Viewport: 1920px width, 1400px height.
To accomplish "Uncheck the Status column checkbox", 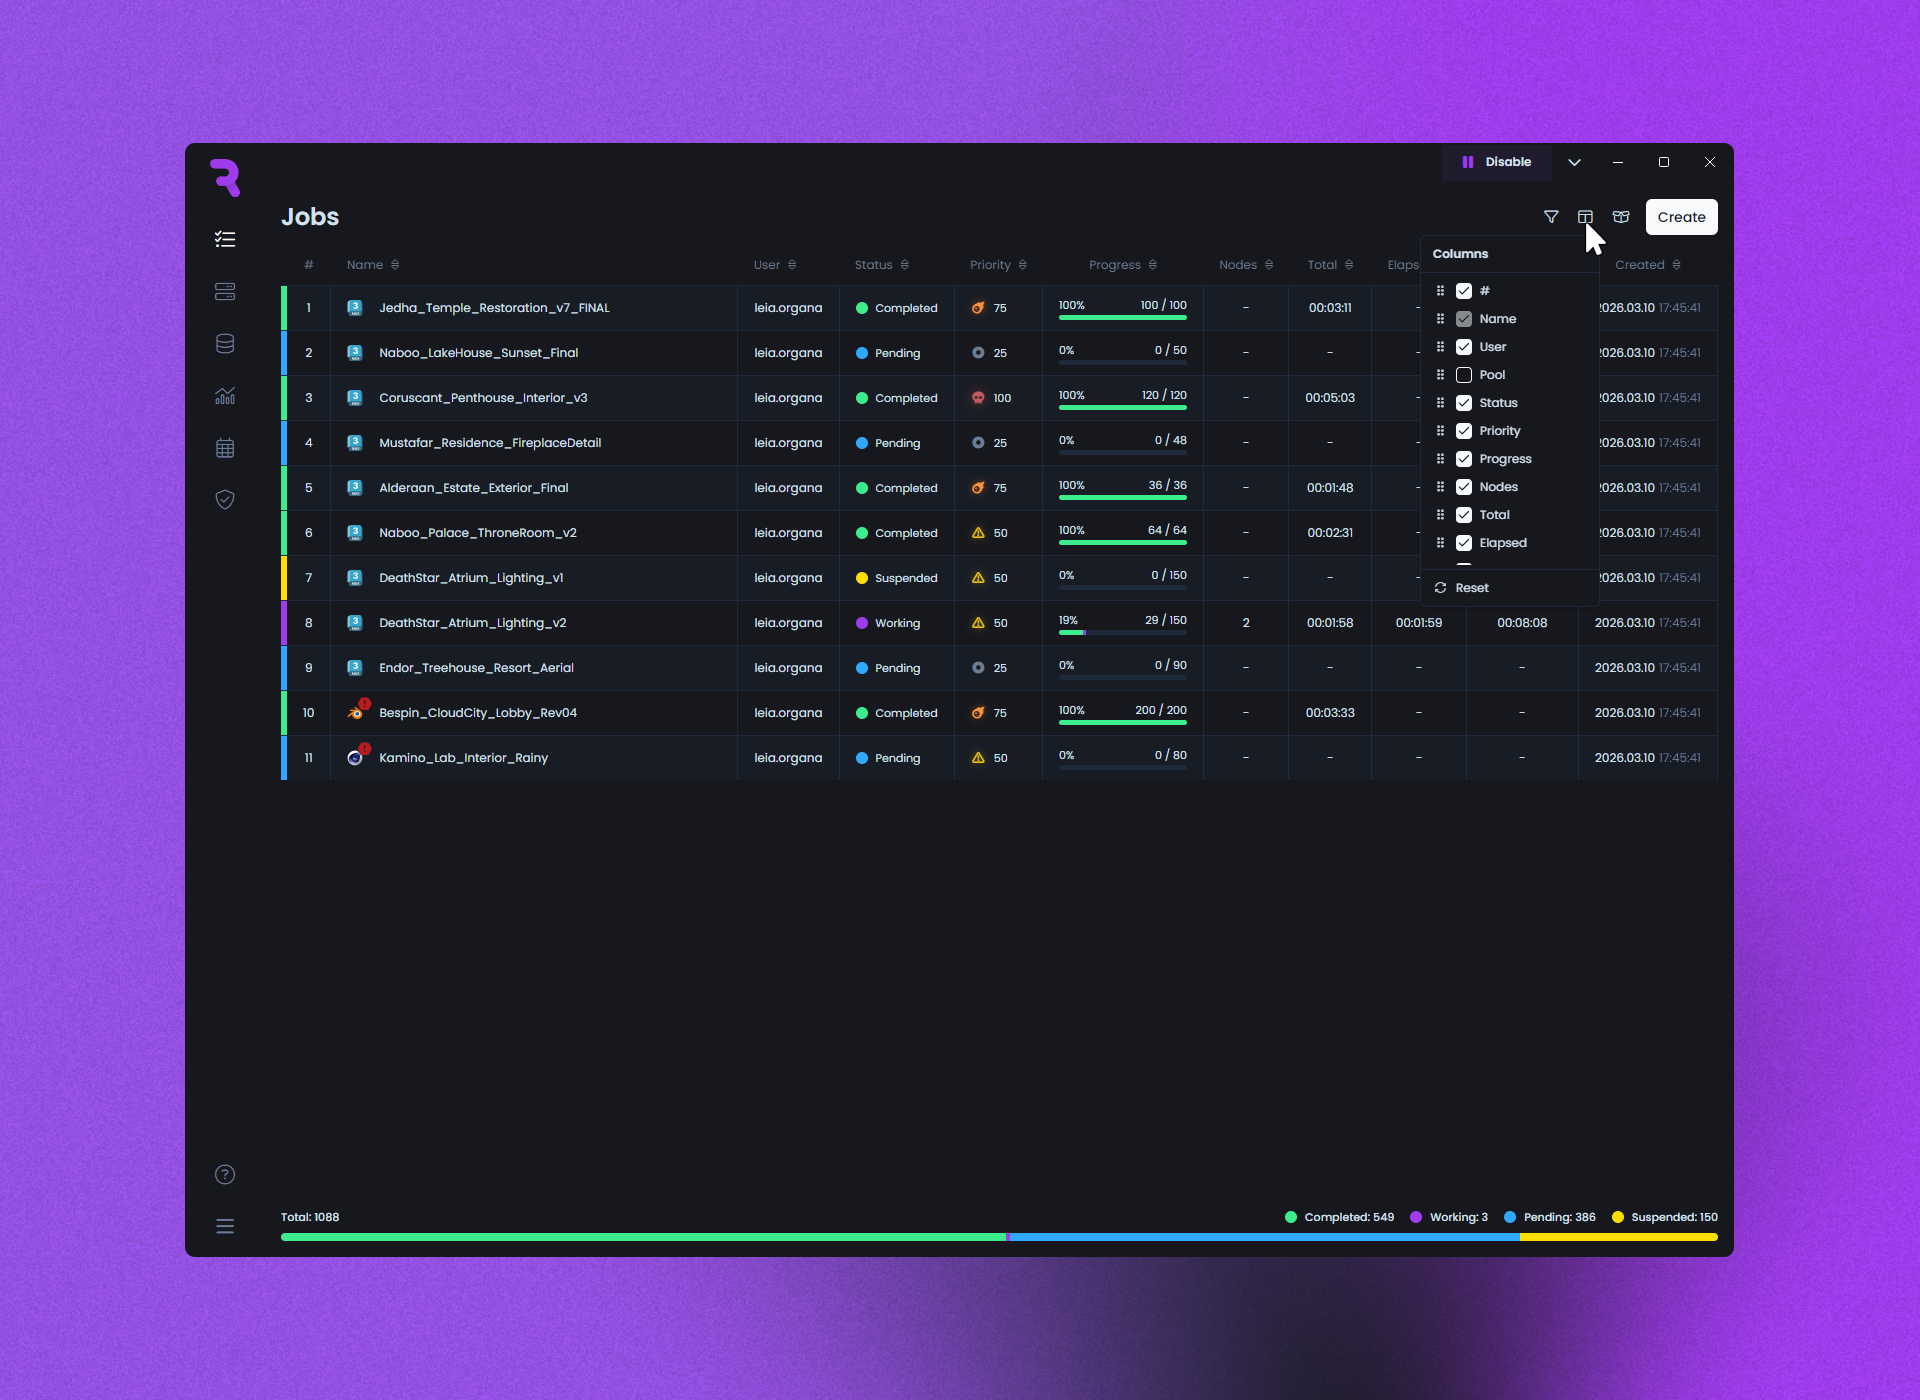I will point(1464,403).
